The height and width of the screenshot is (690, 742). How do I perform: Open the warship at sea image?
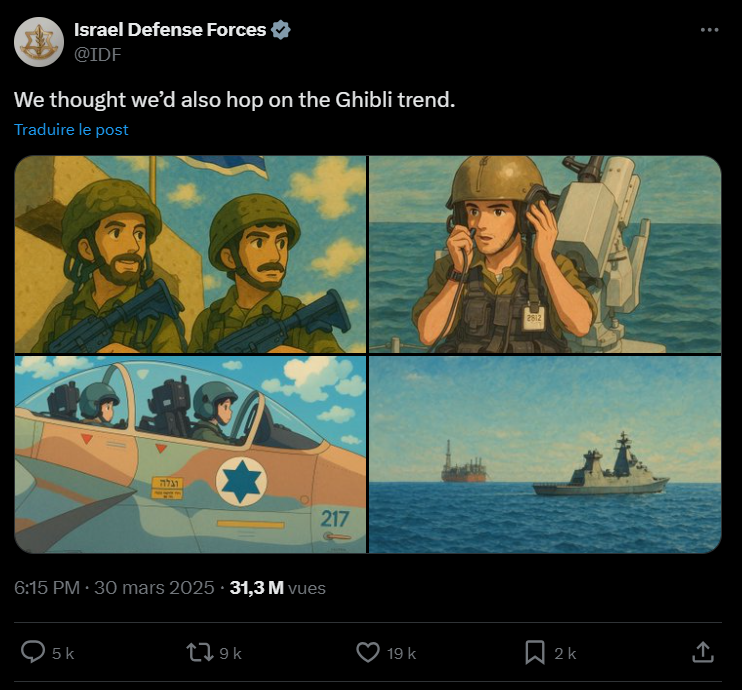545,454
